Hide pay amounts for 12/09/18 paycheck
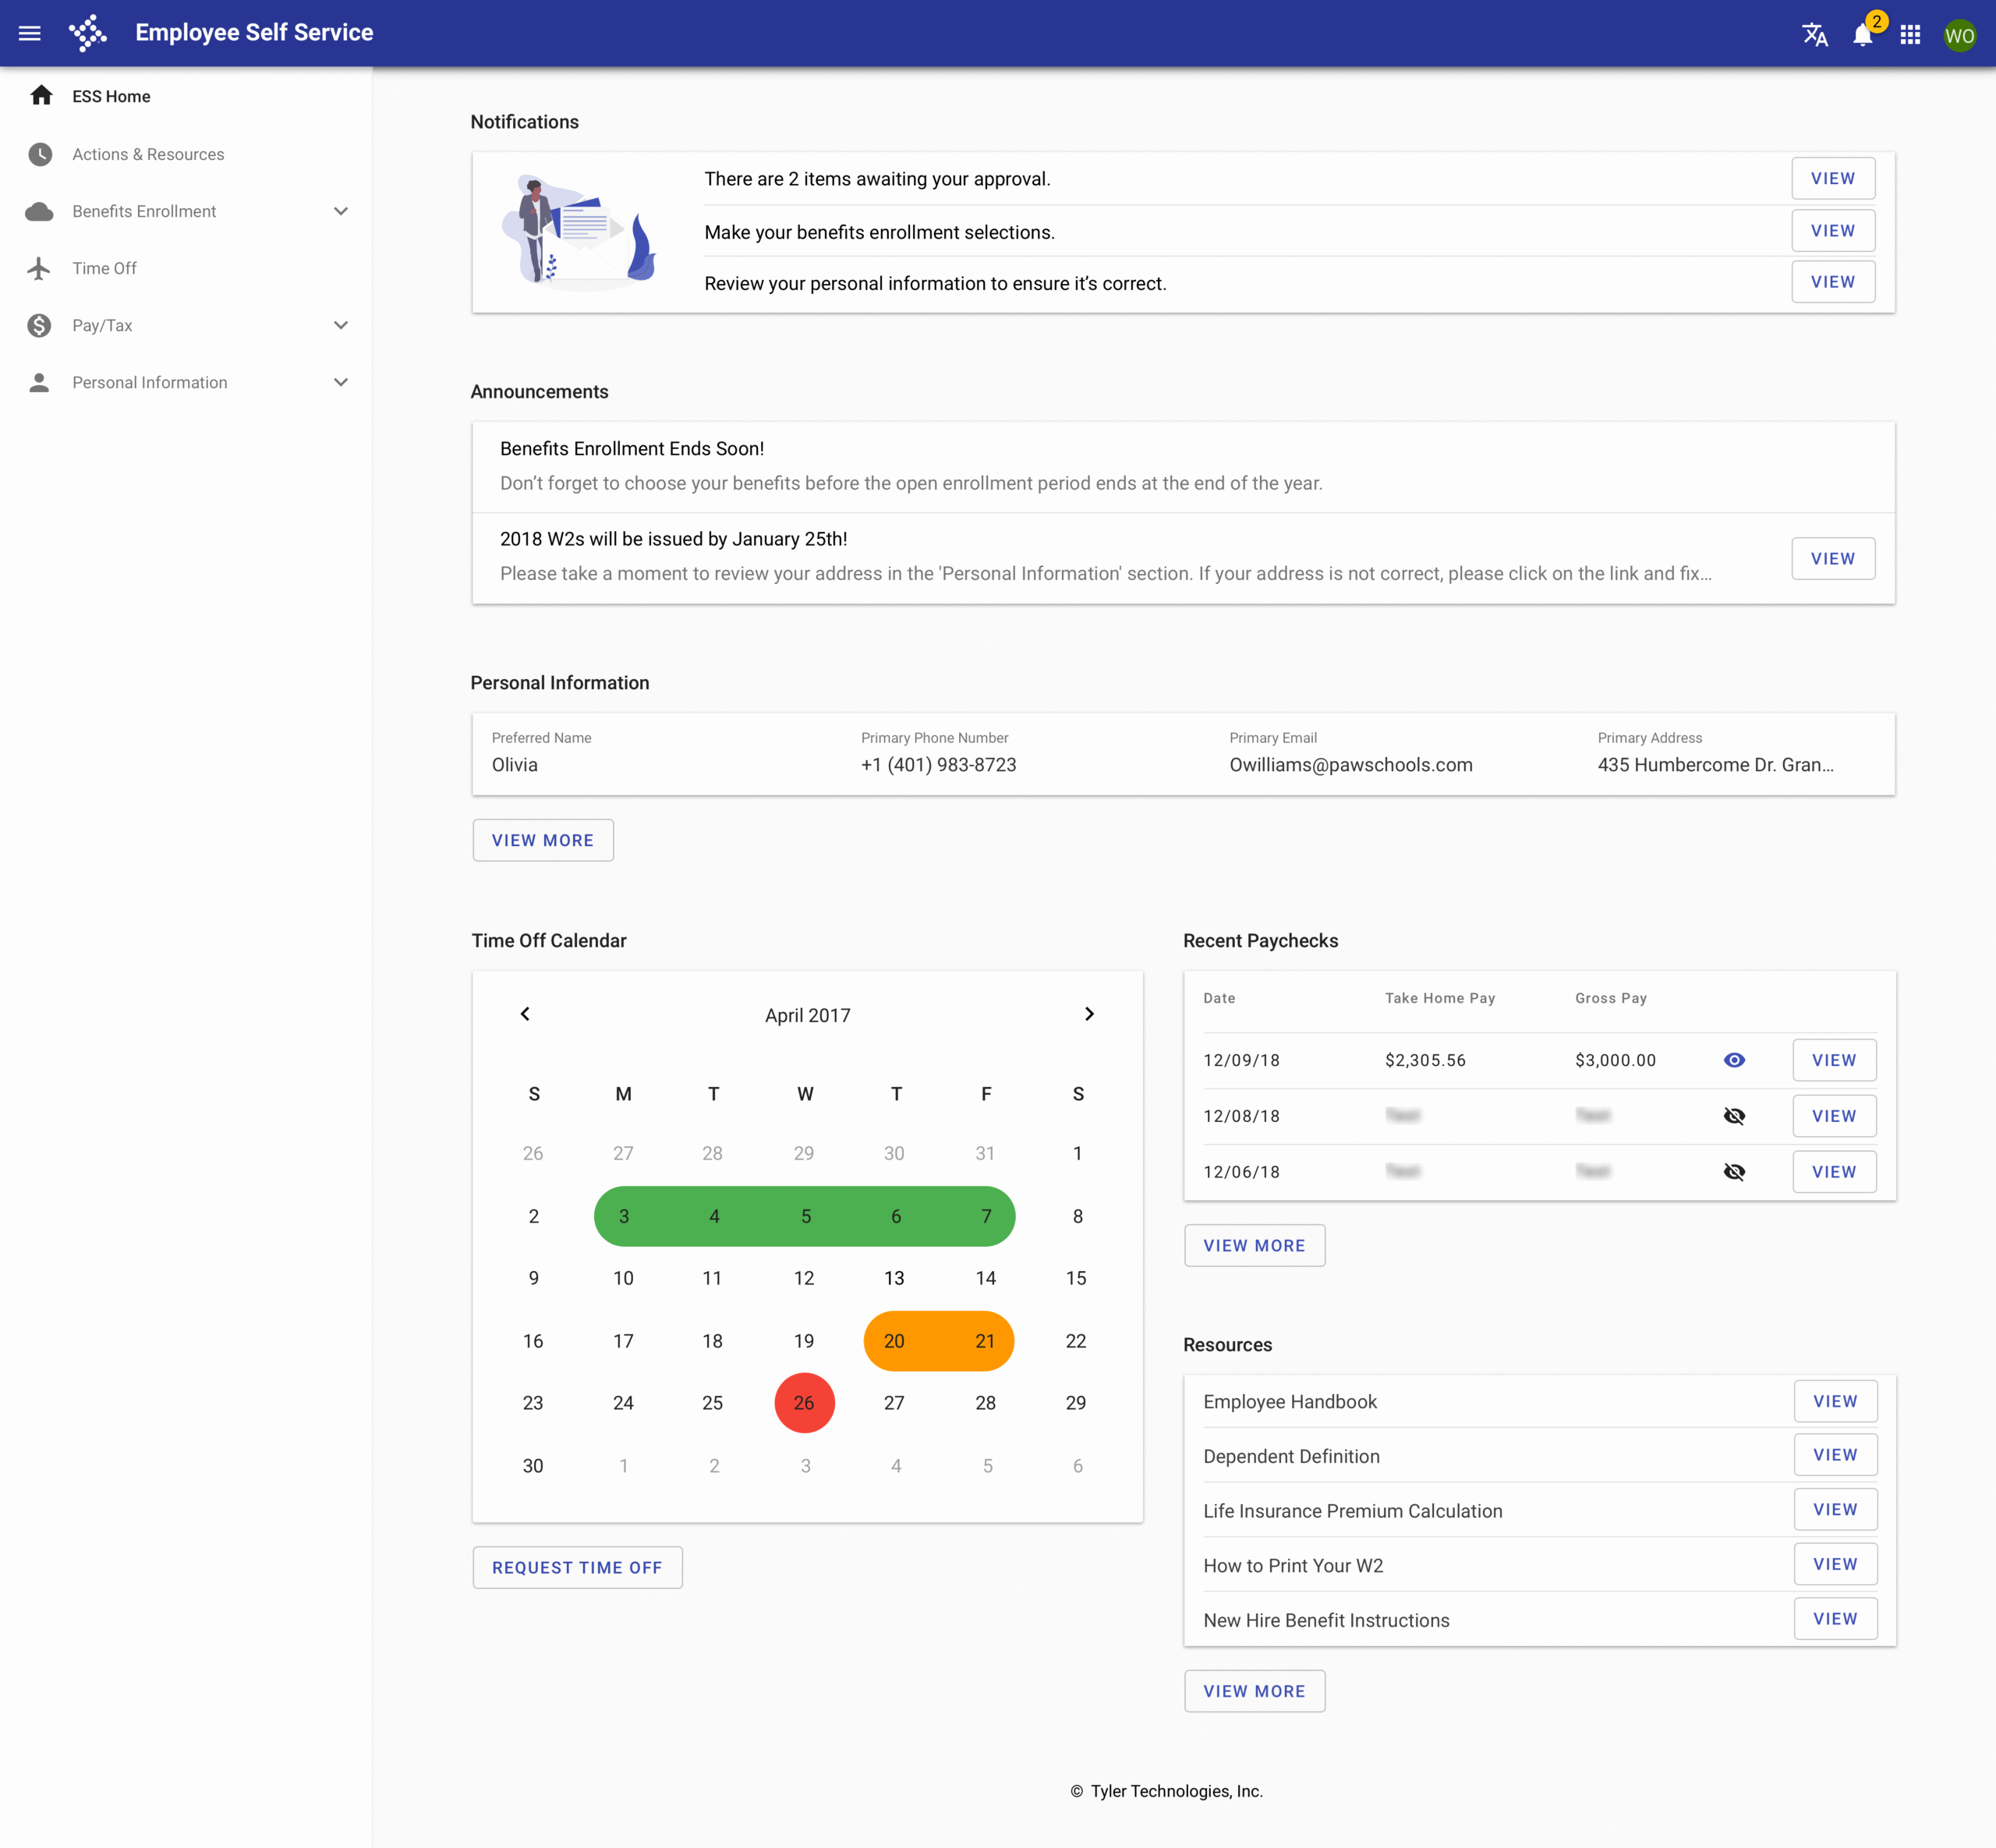Viewport: 1996px width, 1848px height. click(x=1734, y=1060)
